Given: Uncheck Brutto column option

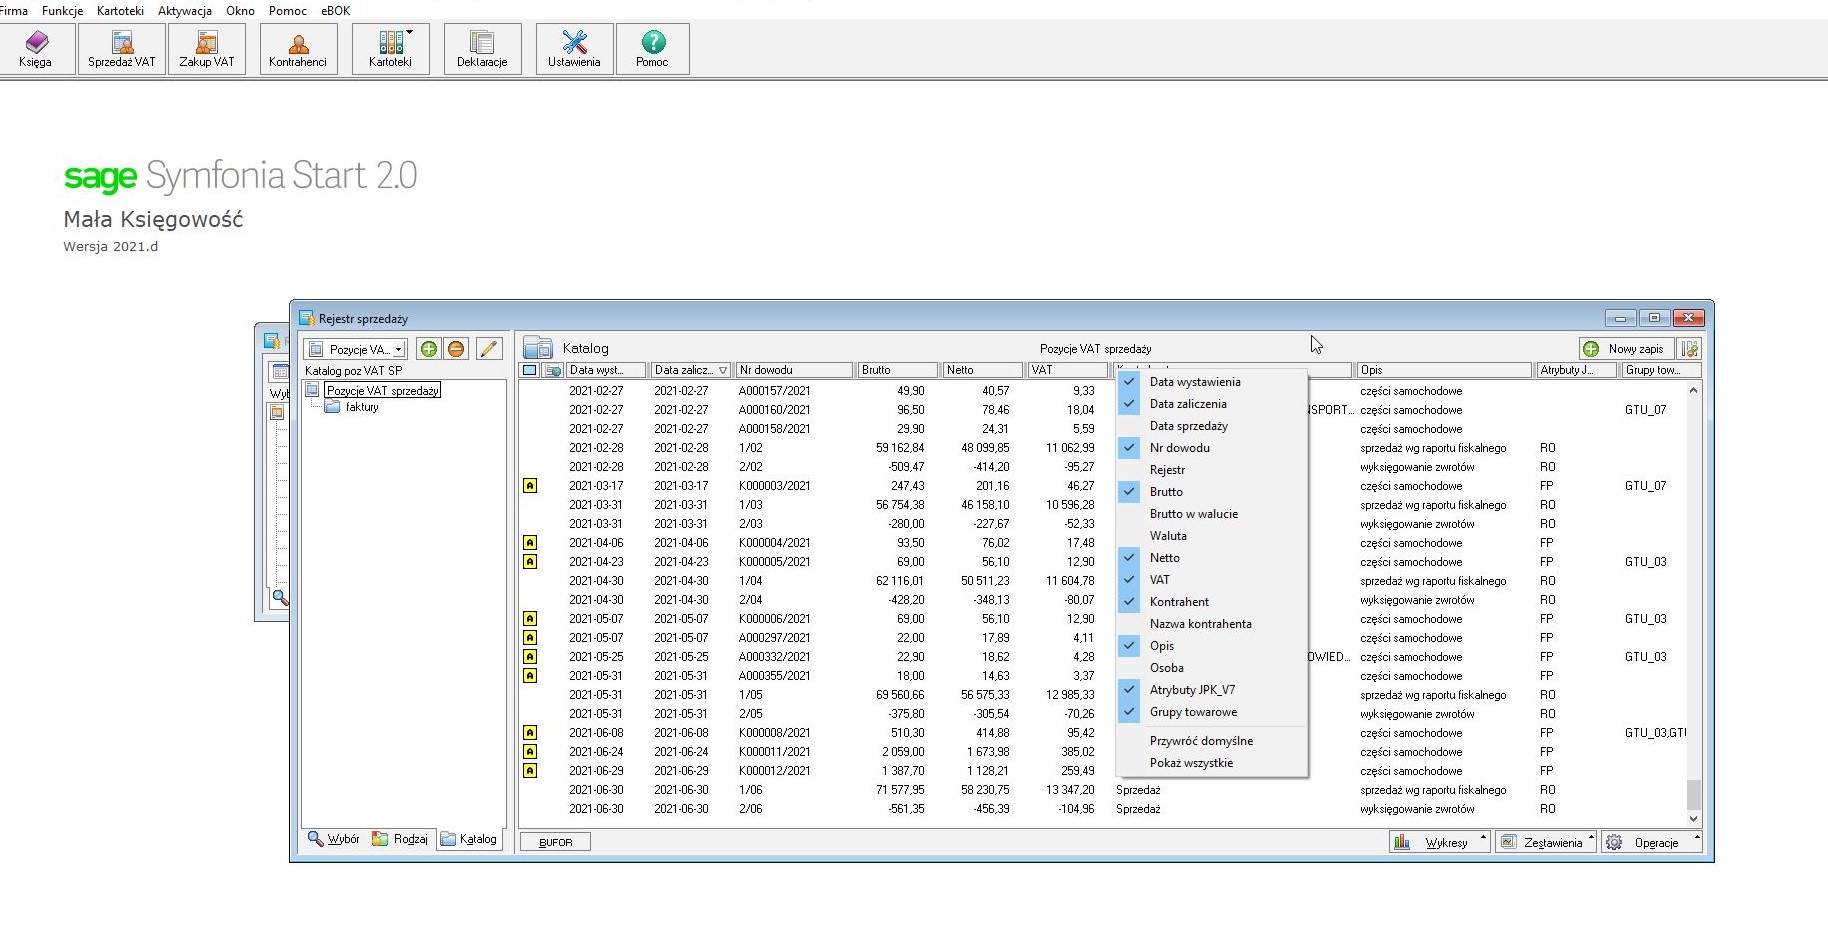Looking at the screenshot, I should click(x=1211, y=492).
